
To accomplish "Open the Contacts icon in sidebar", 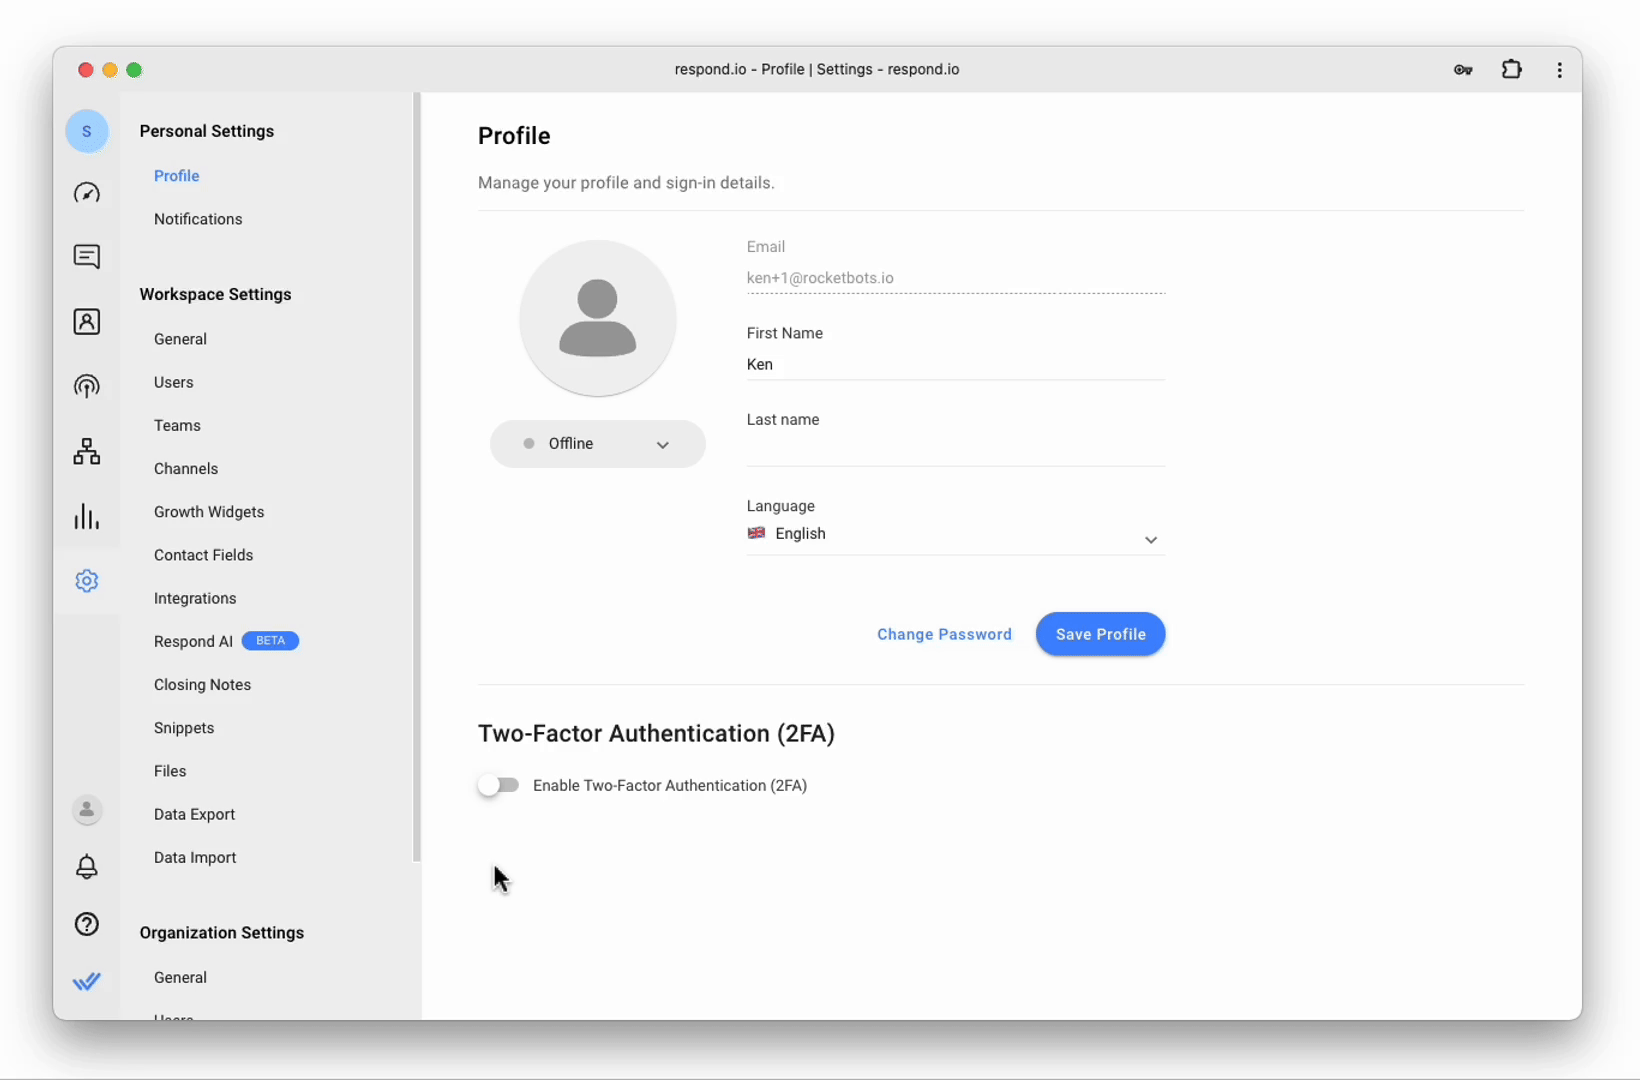I will [87, 322].
